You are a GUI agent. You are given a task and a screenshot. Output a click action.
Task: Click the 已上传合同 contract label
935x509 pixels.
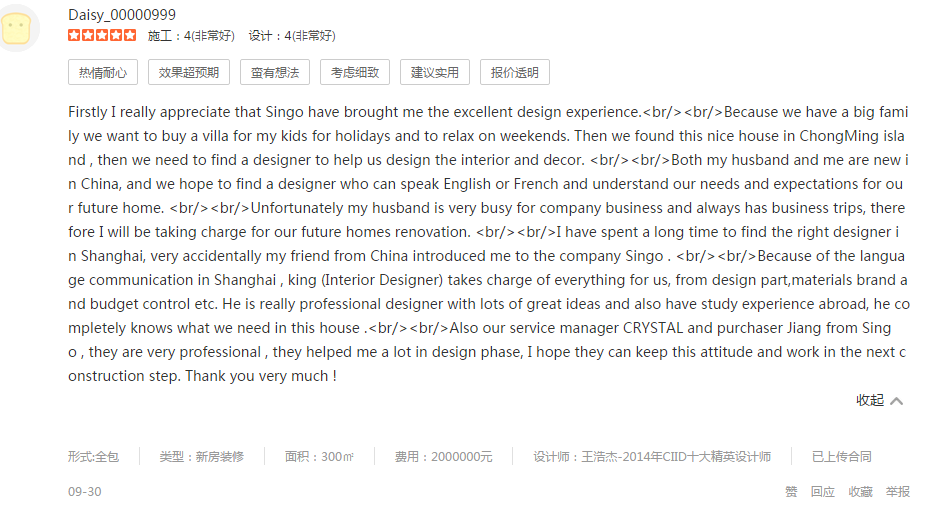(x=841, y=456)
